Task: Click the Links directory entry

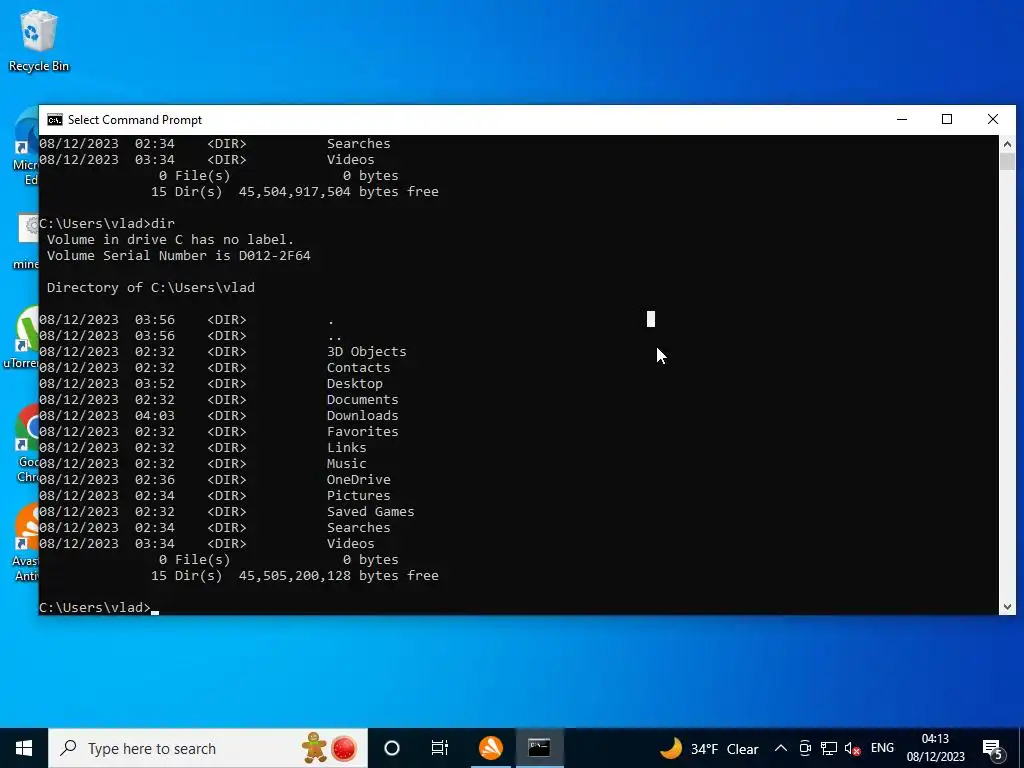Action: tap(347, 448)
